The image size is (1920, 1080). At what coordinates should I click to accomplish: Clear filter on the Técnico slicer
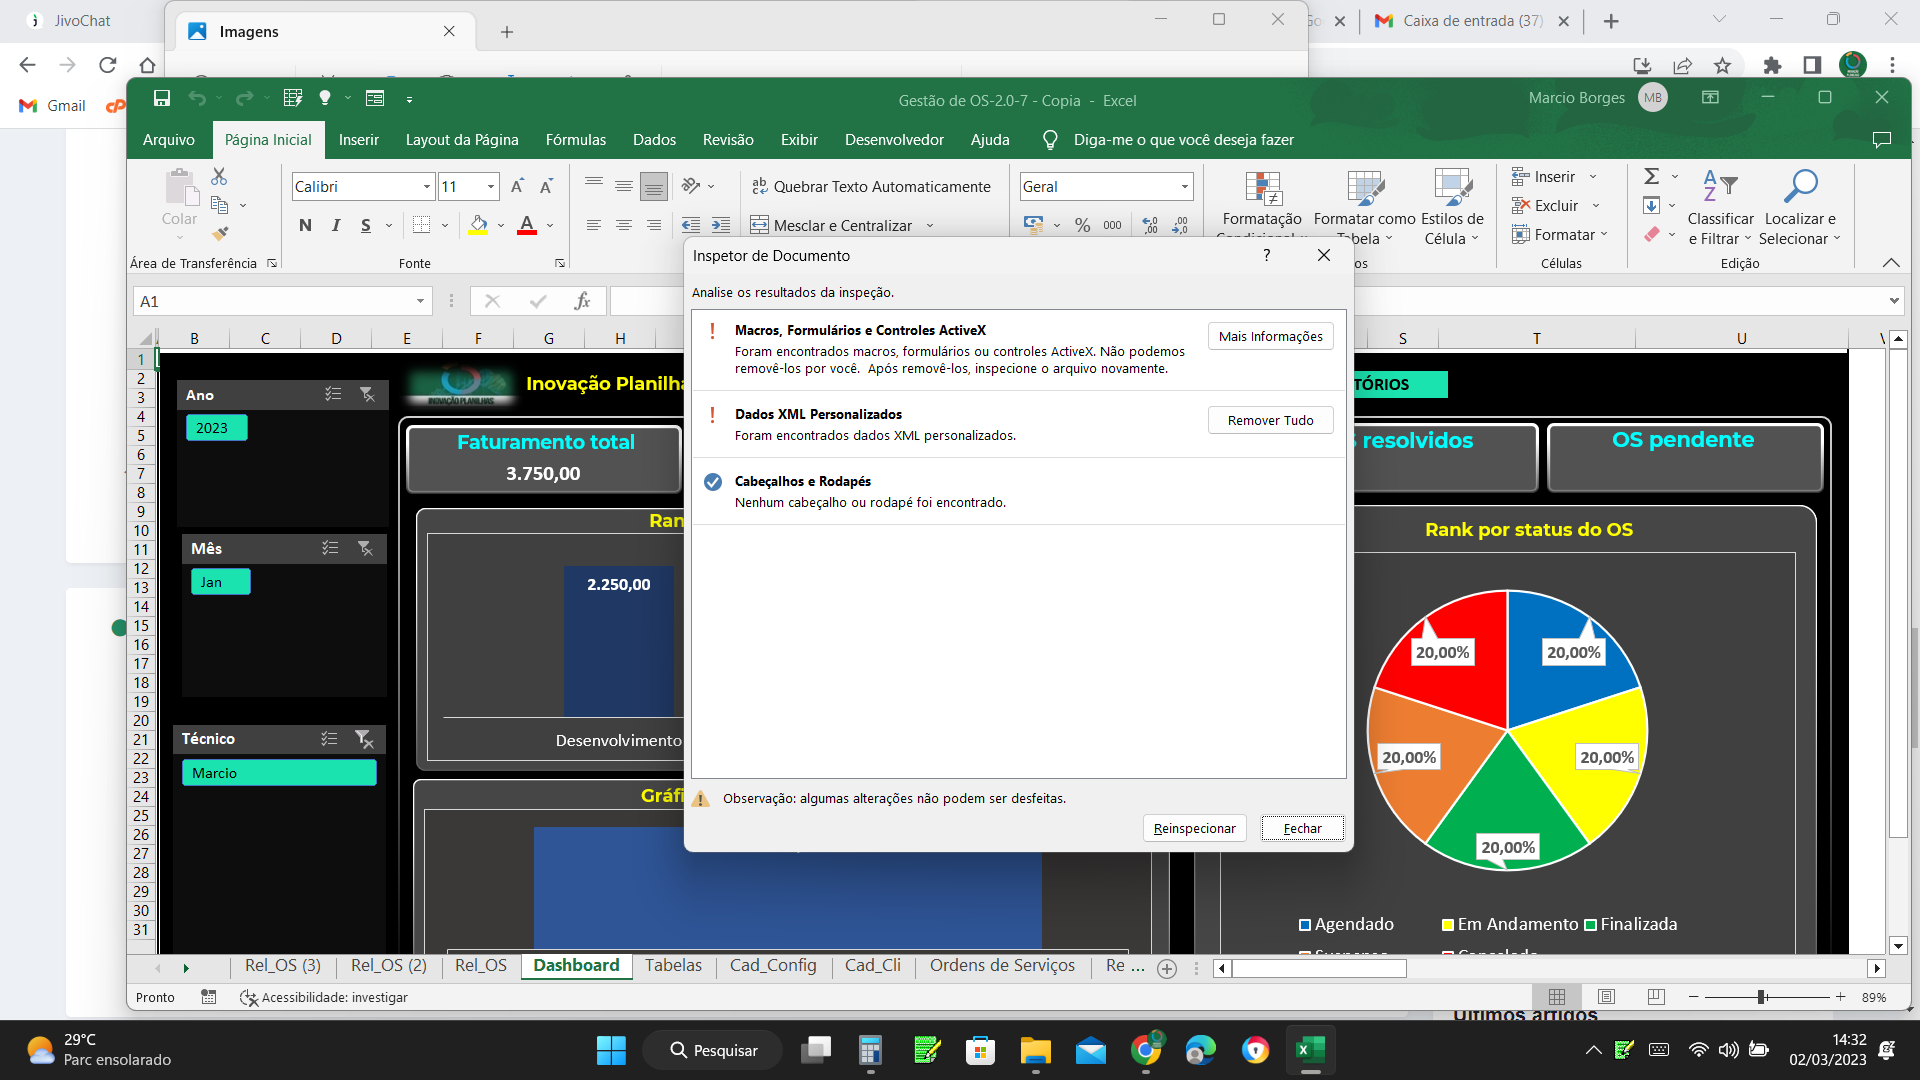pos(365,739)
